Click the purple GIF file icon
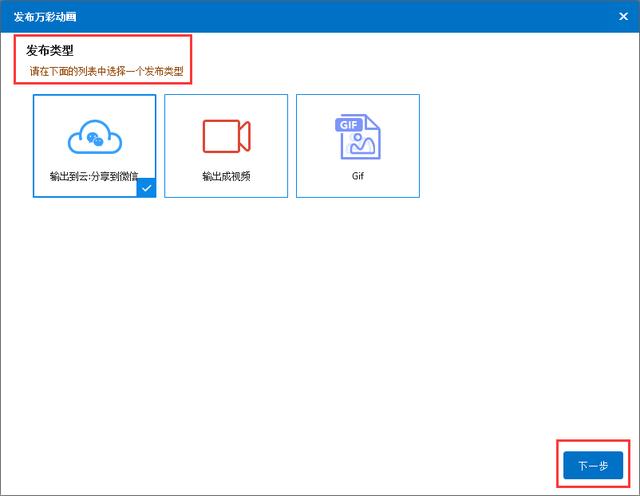The image size is (640, 496). click(357, 136)
